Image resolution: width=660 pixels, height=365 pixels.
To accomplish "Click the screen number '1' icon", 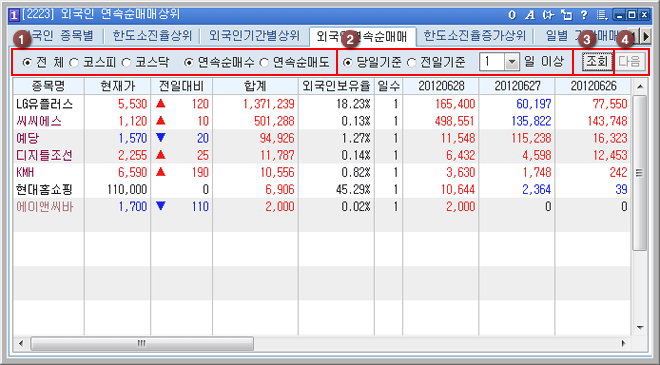I will click(x=14, y=16).
